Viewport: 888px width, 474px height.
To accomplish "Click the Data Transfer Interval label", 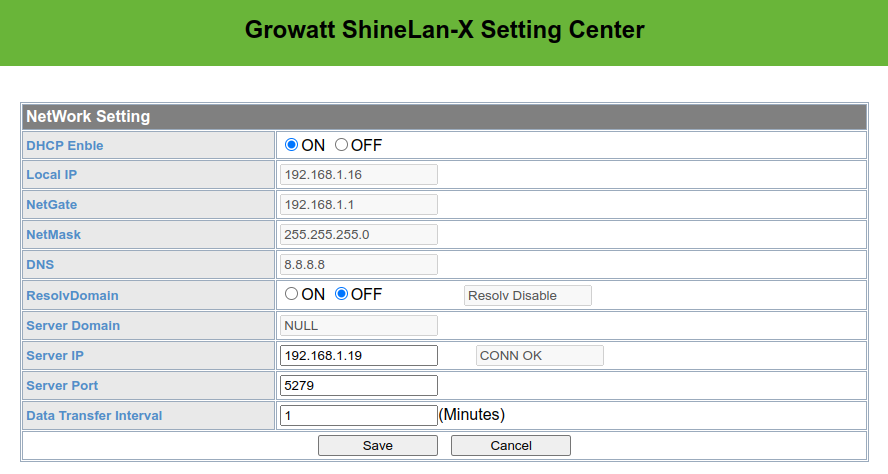I will [94, 416].
